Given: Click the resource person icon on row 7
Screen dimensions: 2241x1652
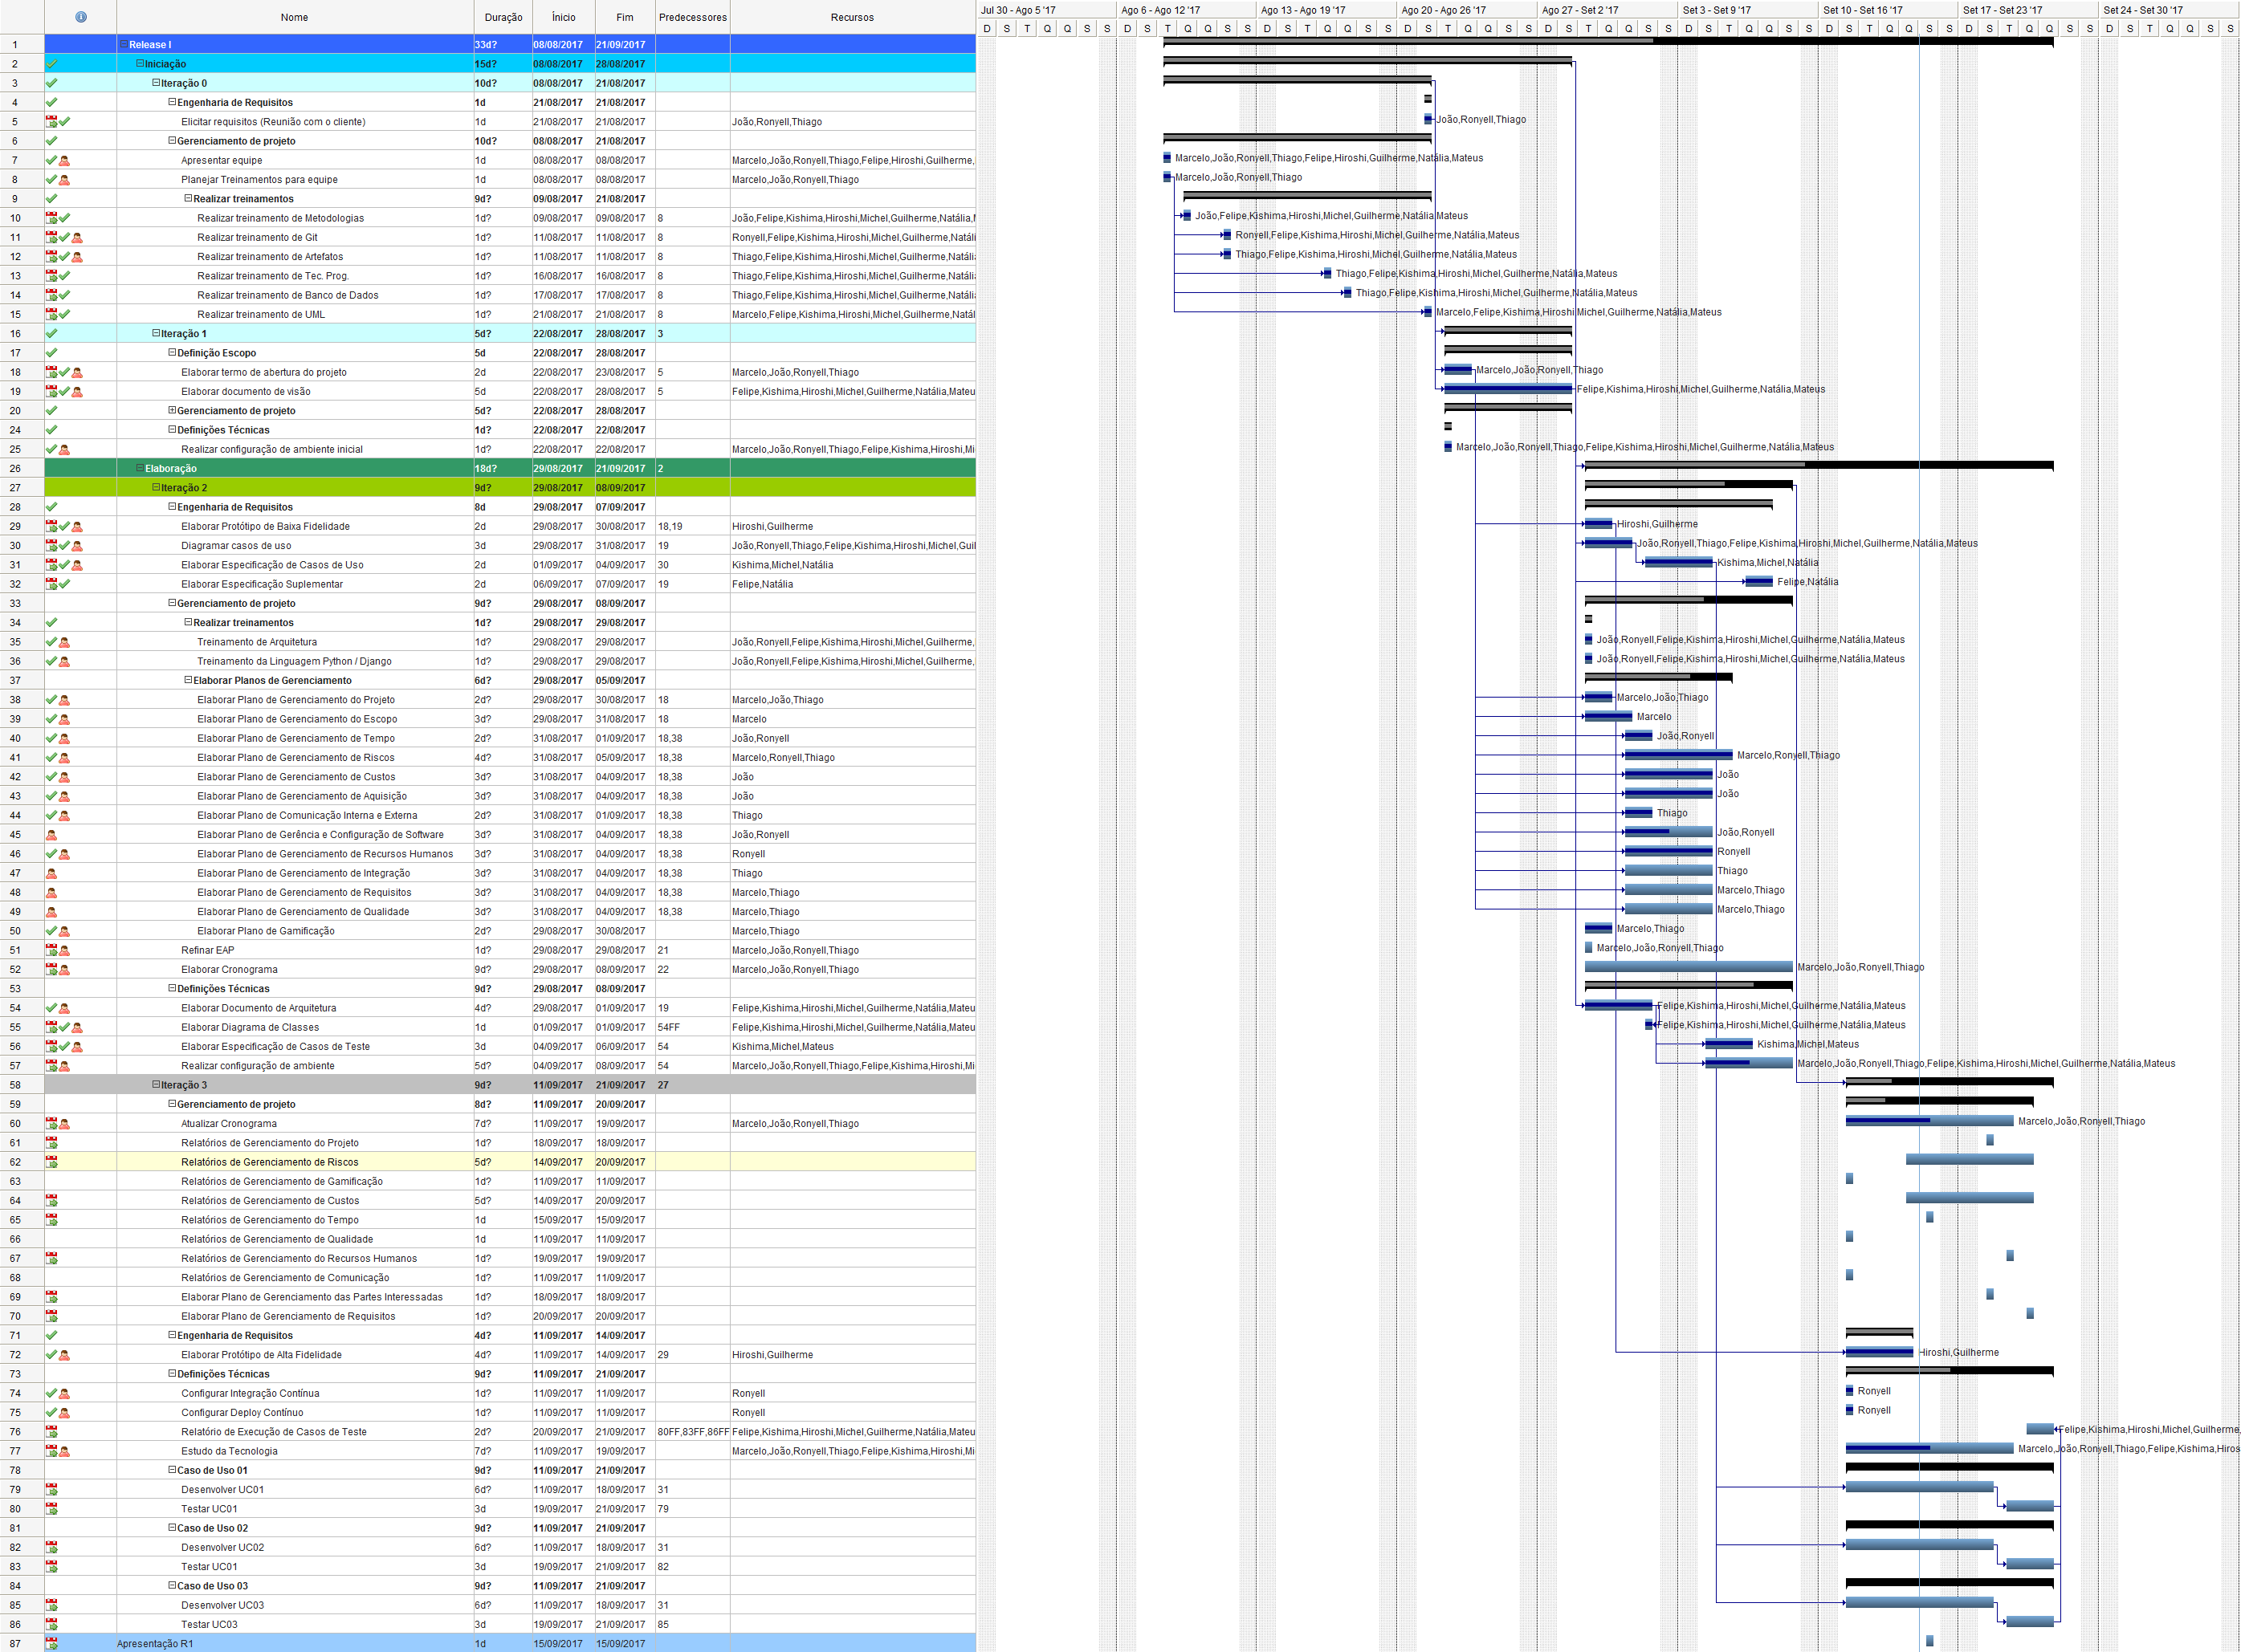Looking at the screenshot, I should [x=64, y=161].
